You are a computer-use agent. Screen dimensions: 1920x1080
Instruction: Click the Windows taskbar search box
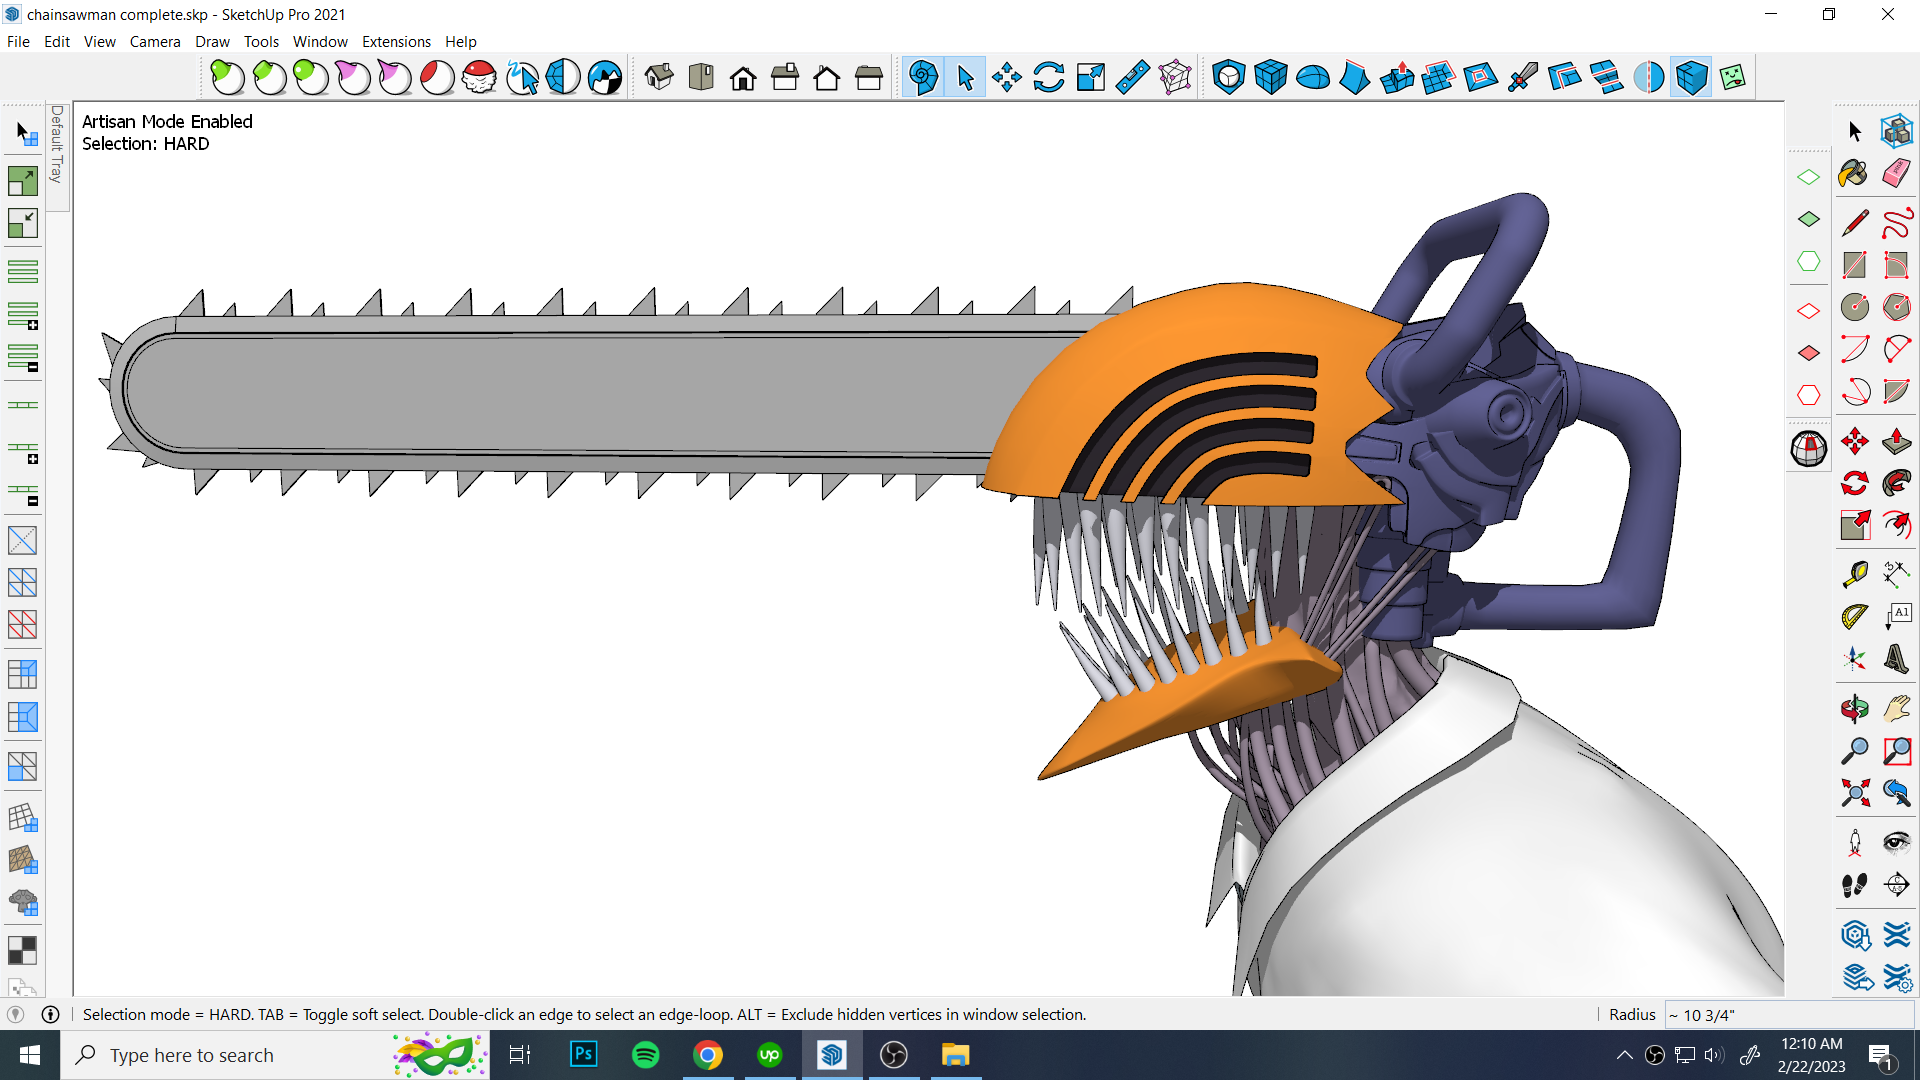point(275,1055)
